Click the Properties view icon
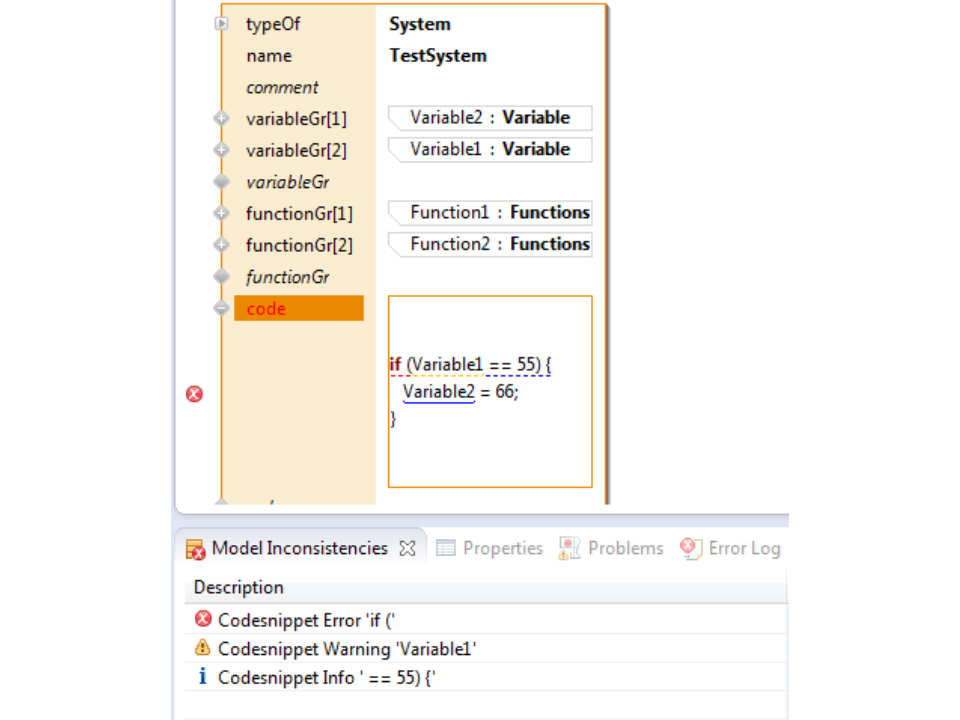 446,548
